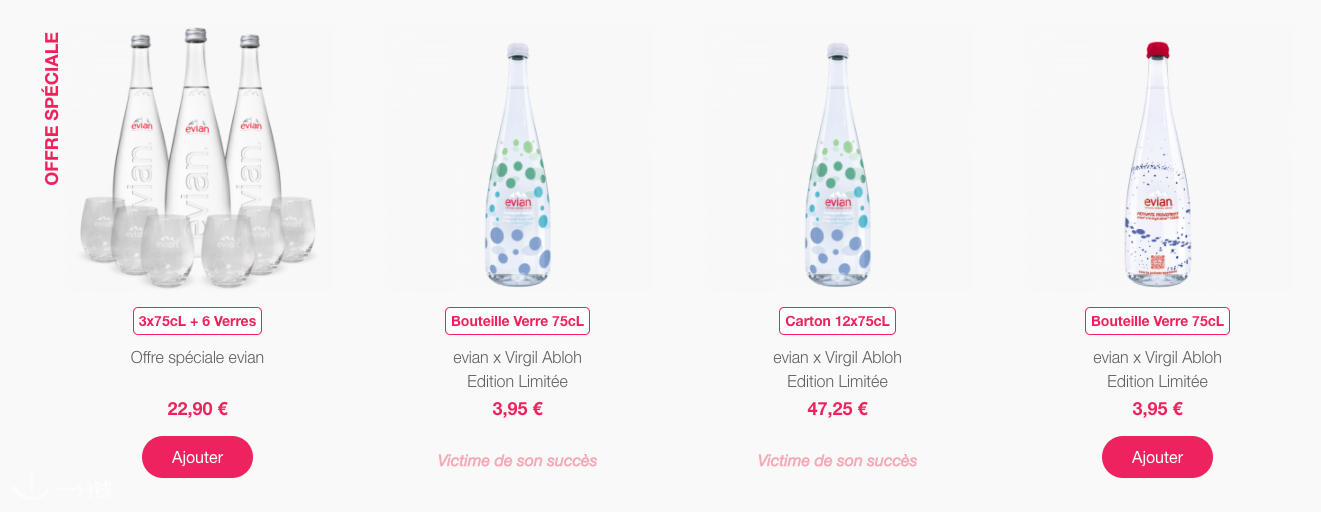This screenshot has height=512, width=1321.
Task: Click the vertical OFFRE SPÉCIALE label
Action: click(52, 109)
